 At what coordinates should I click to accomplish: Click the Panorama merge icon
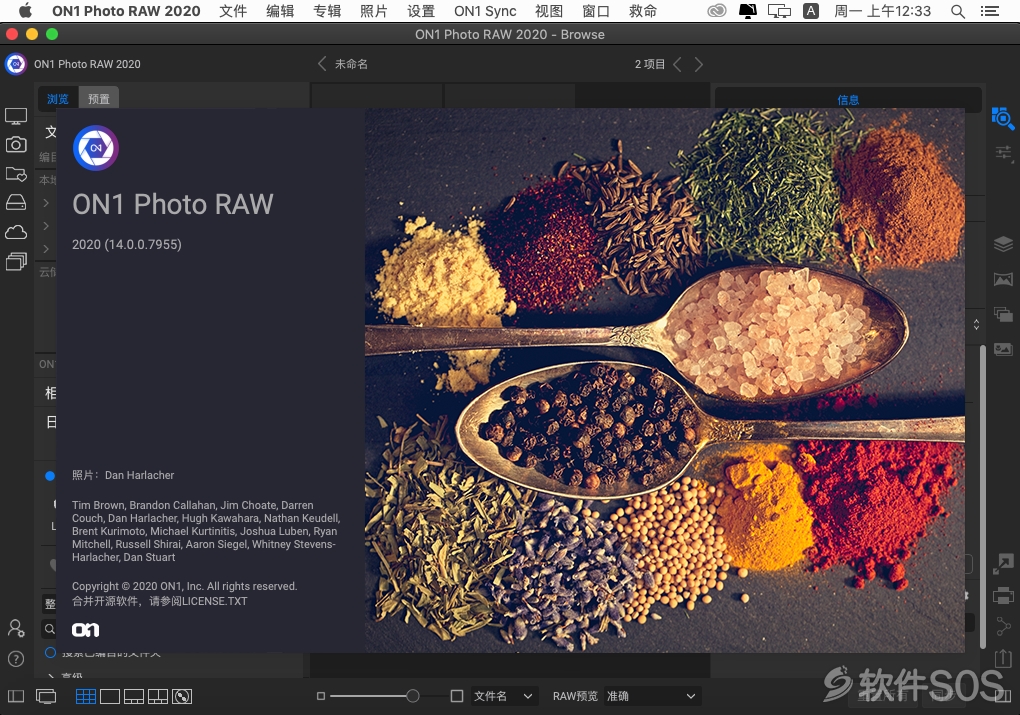point(1003,280)
